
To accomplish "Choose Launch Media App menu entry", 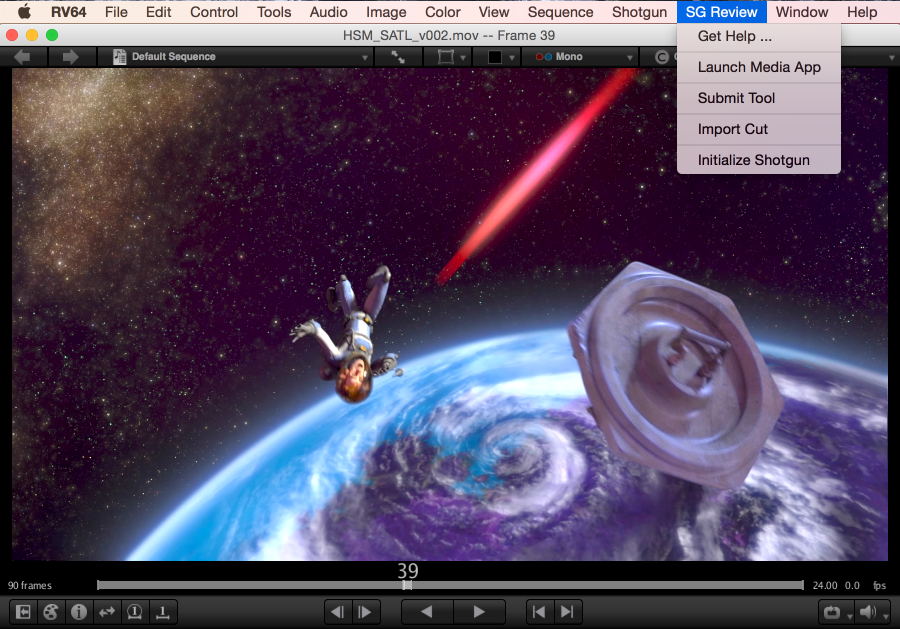I will pos(759,67).
